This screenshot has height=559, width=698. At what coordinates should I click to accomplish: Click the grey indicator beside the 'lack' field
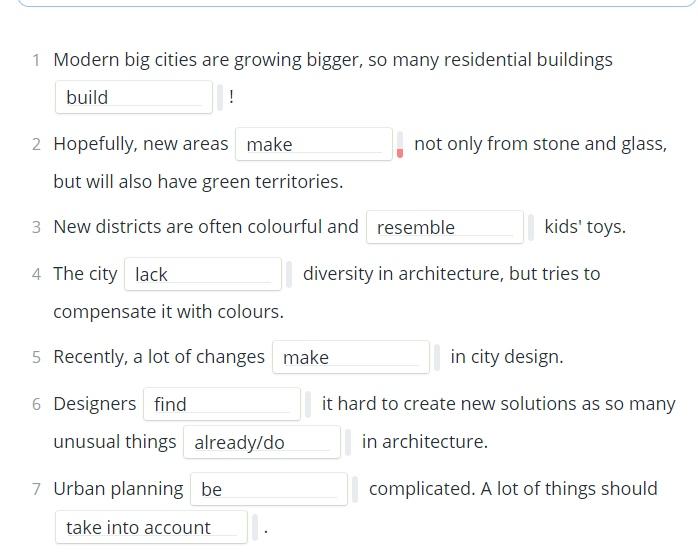(289, 275)
